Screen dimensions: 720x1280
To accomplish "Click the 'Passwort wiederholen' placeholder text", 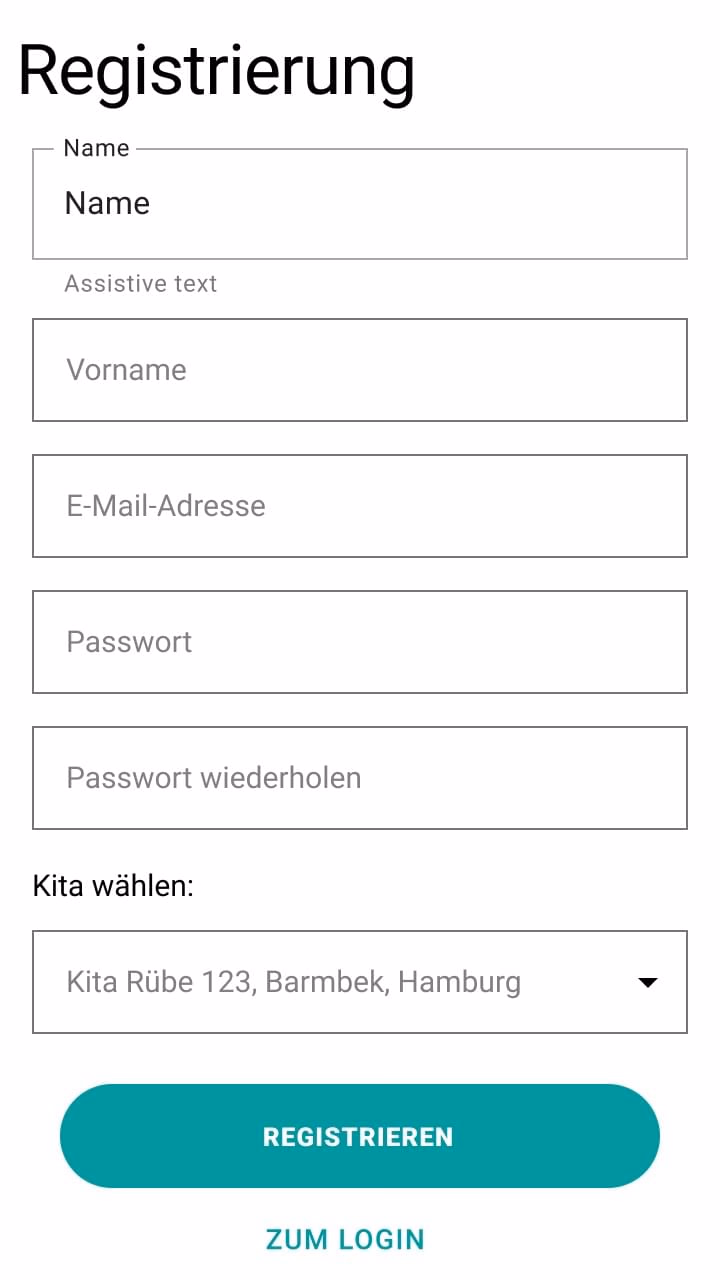I will click(x=214, y=778).
